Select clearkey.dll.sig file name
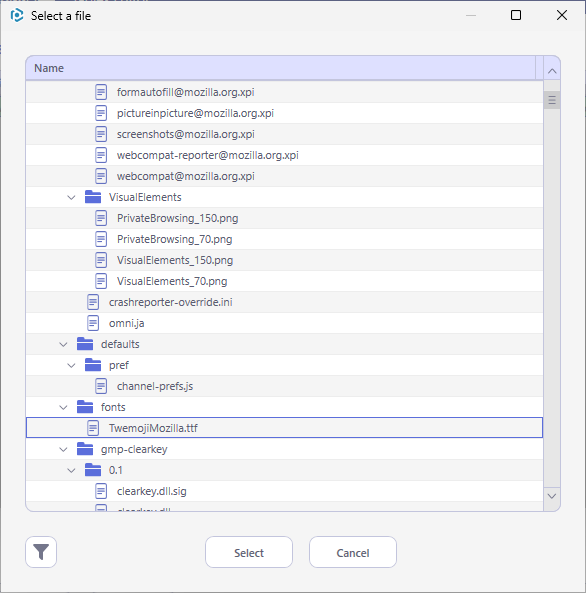586x593 pixels. [x=151, y=491]
